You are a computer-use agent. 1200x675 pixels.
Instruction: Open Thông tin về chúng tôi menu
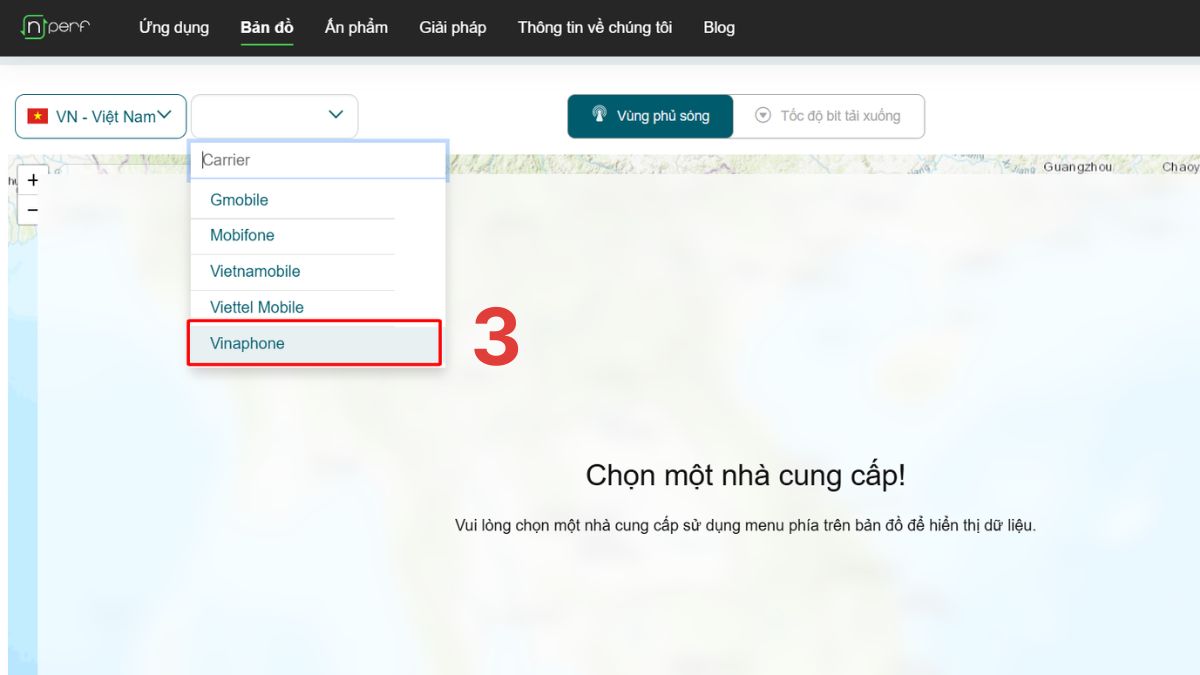tap(595, 27)
